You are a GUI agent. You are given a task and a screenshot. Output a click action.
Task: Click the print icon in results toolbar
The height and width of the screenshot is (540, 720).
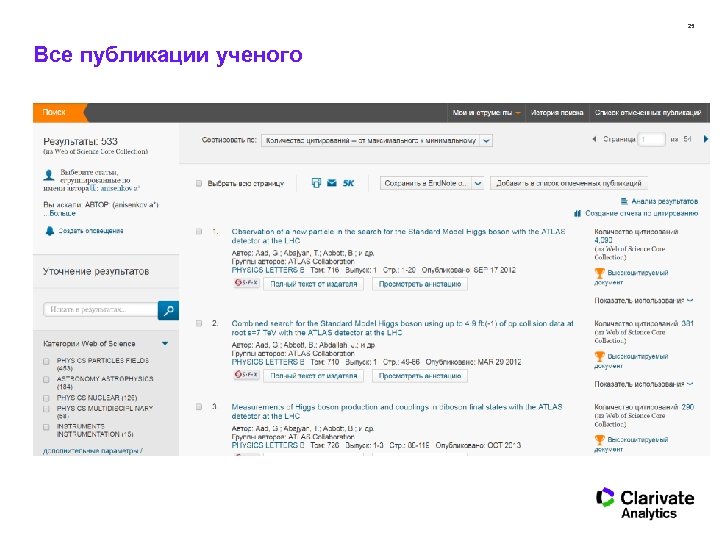click(316, 183)
